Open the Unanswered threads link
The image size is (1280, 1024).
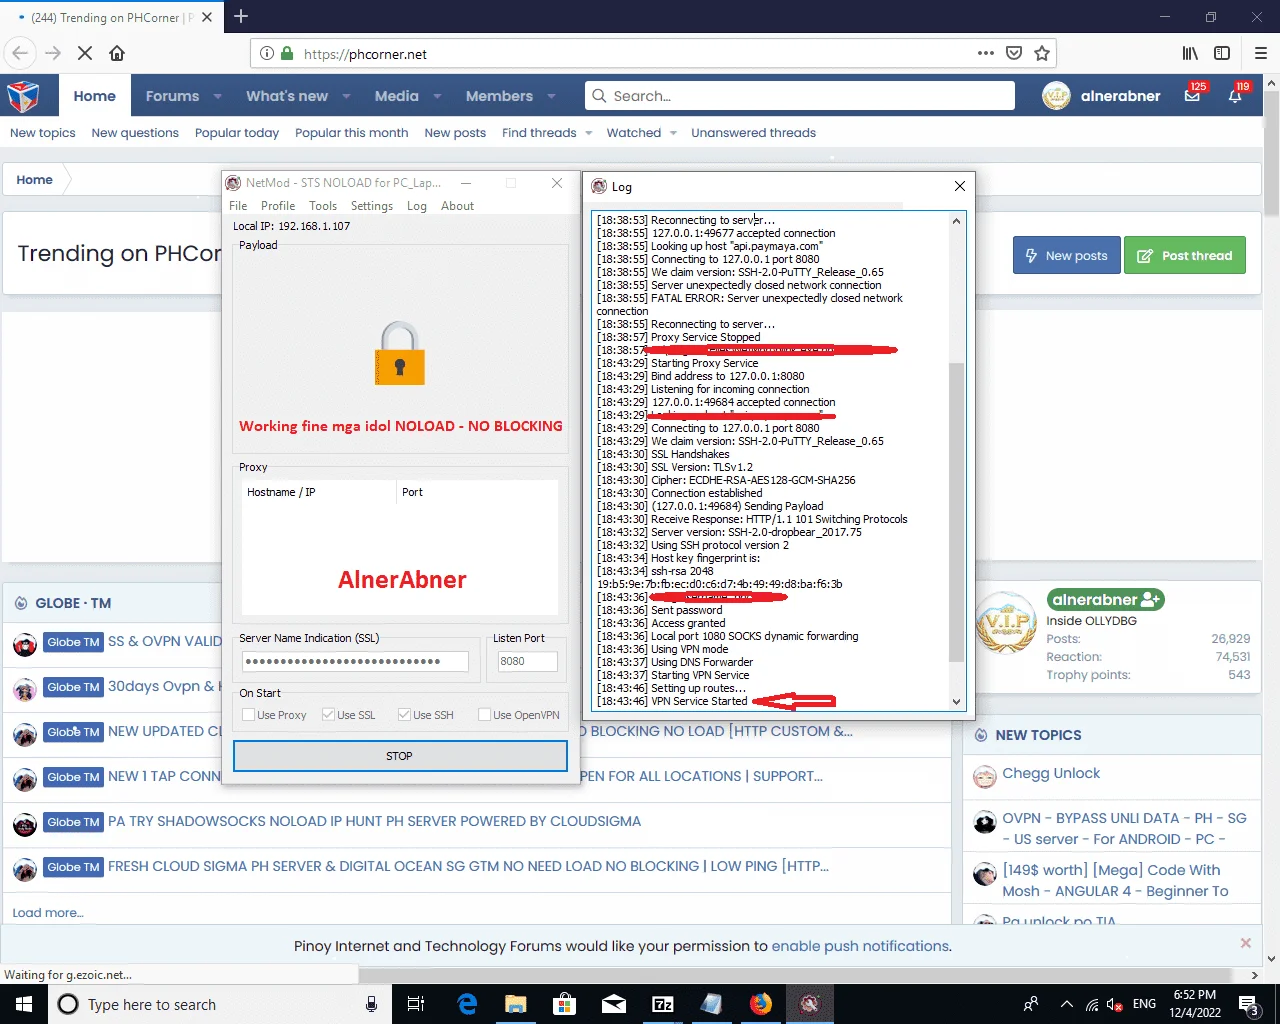point(753,133)
